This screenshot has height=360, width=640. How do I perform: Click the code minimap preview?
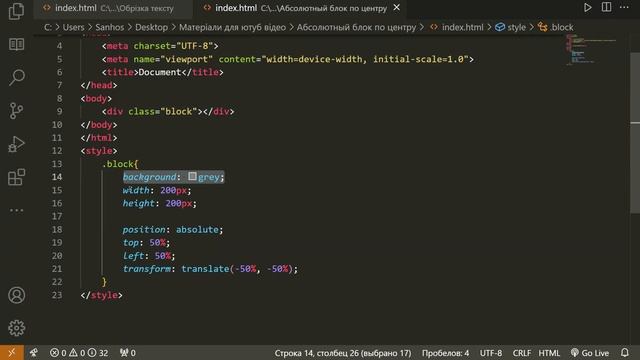(x=590, y=49)
